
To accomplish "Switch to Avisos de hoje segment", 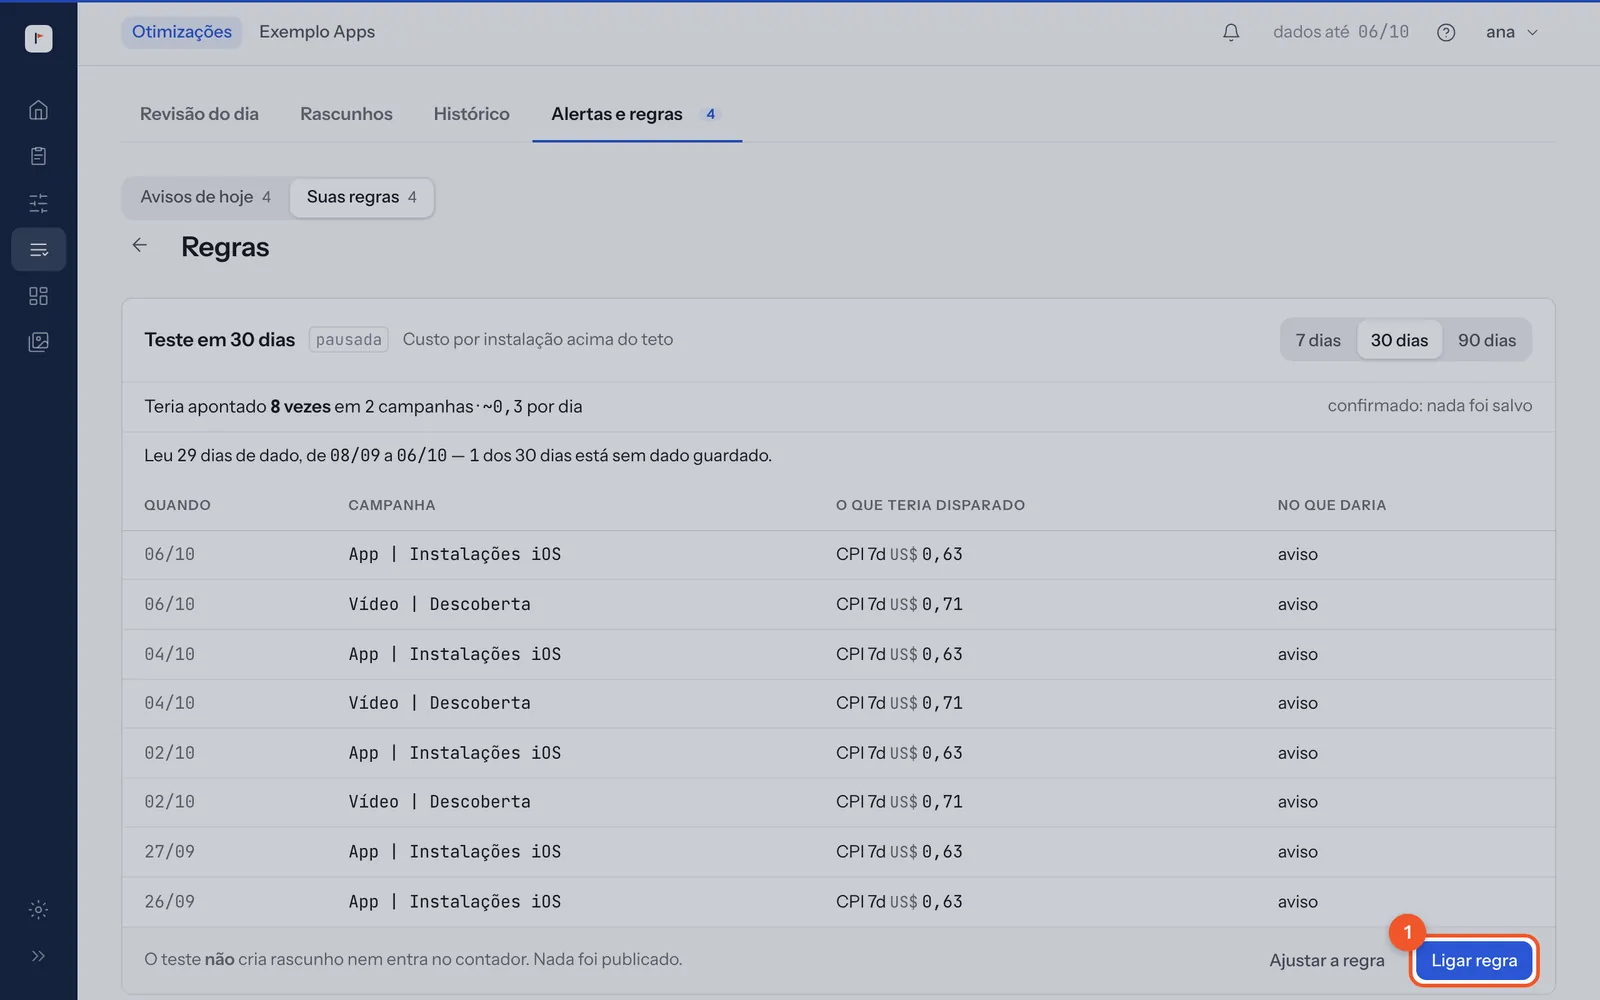I will pos(206,197).
